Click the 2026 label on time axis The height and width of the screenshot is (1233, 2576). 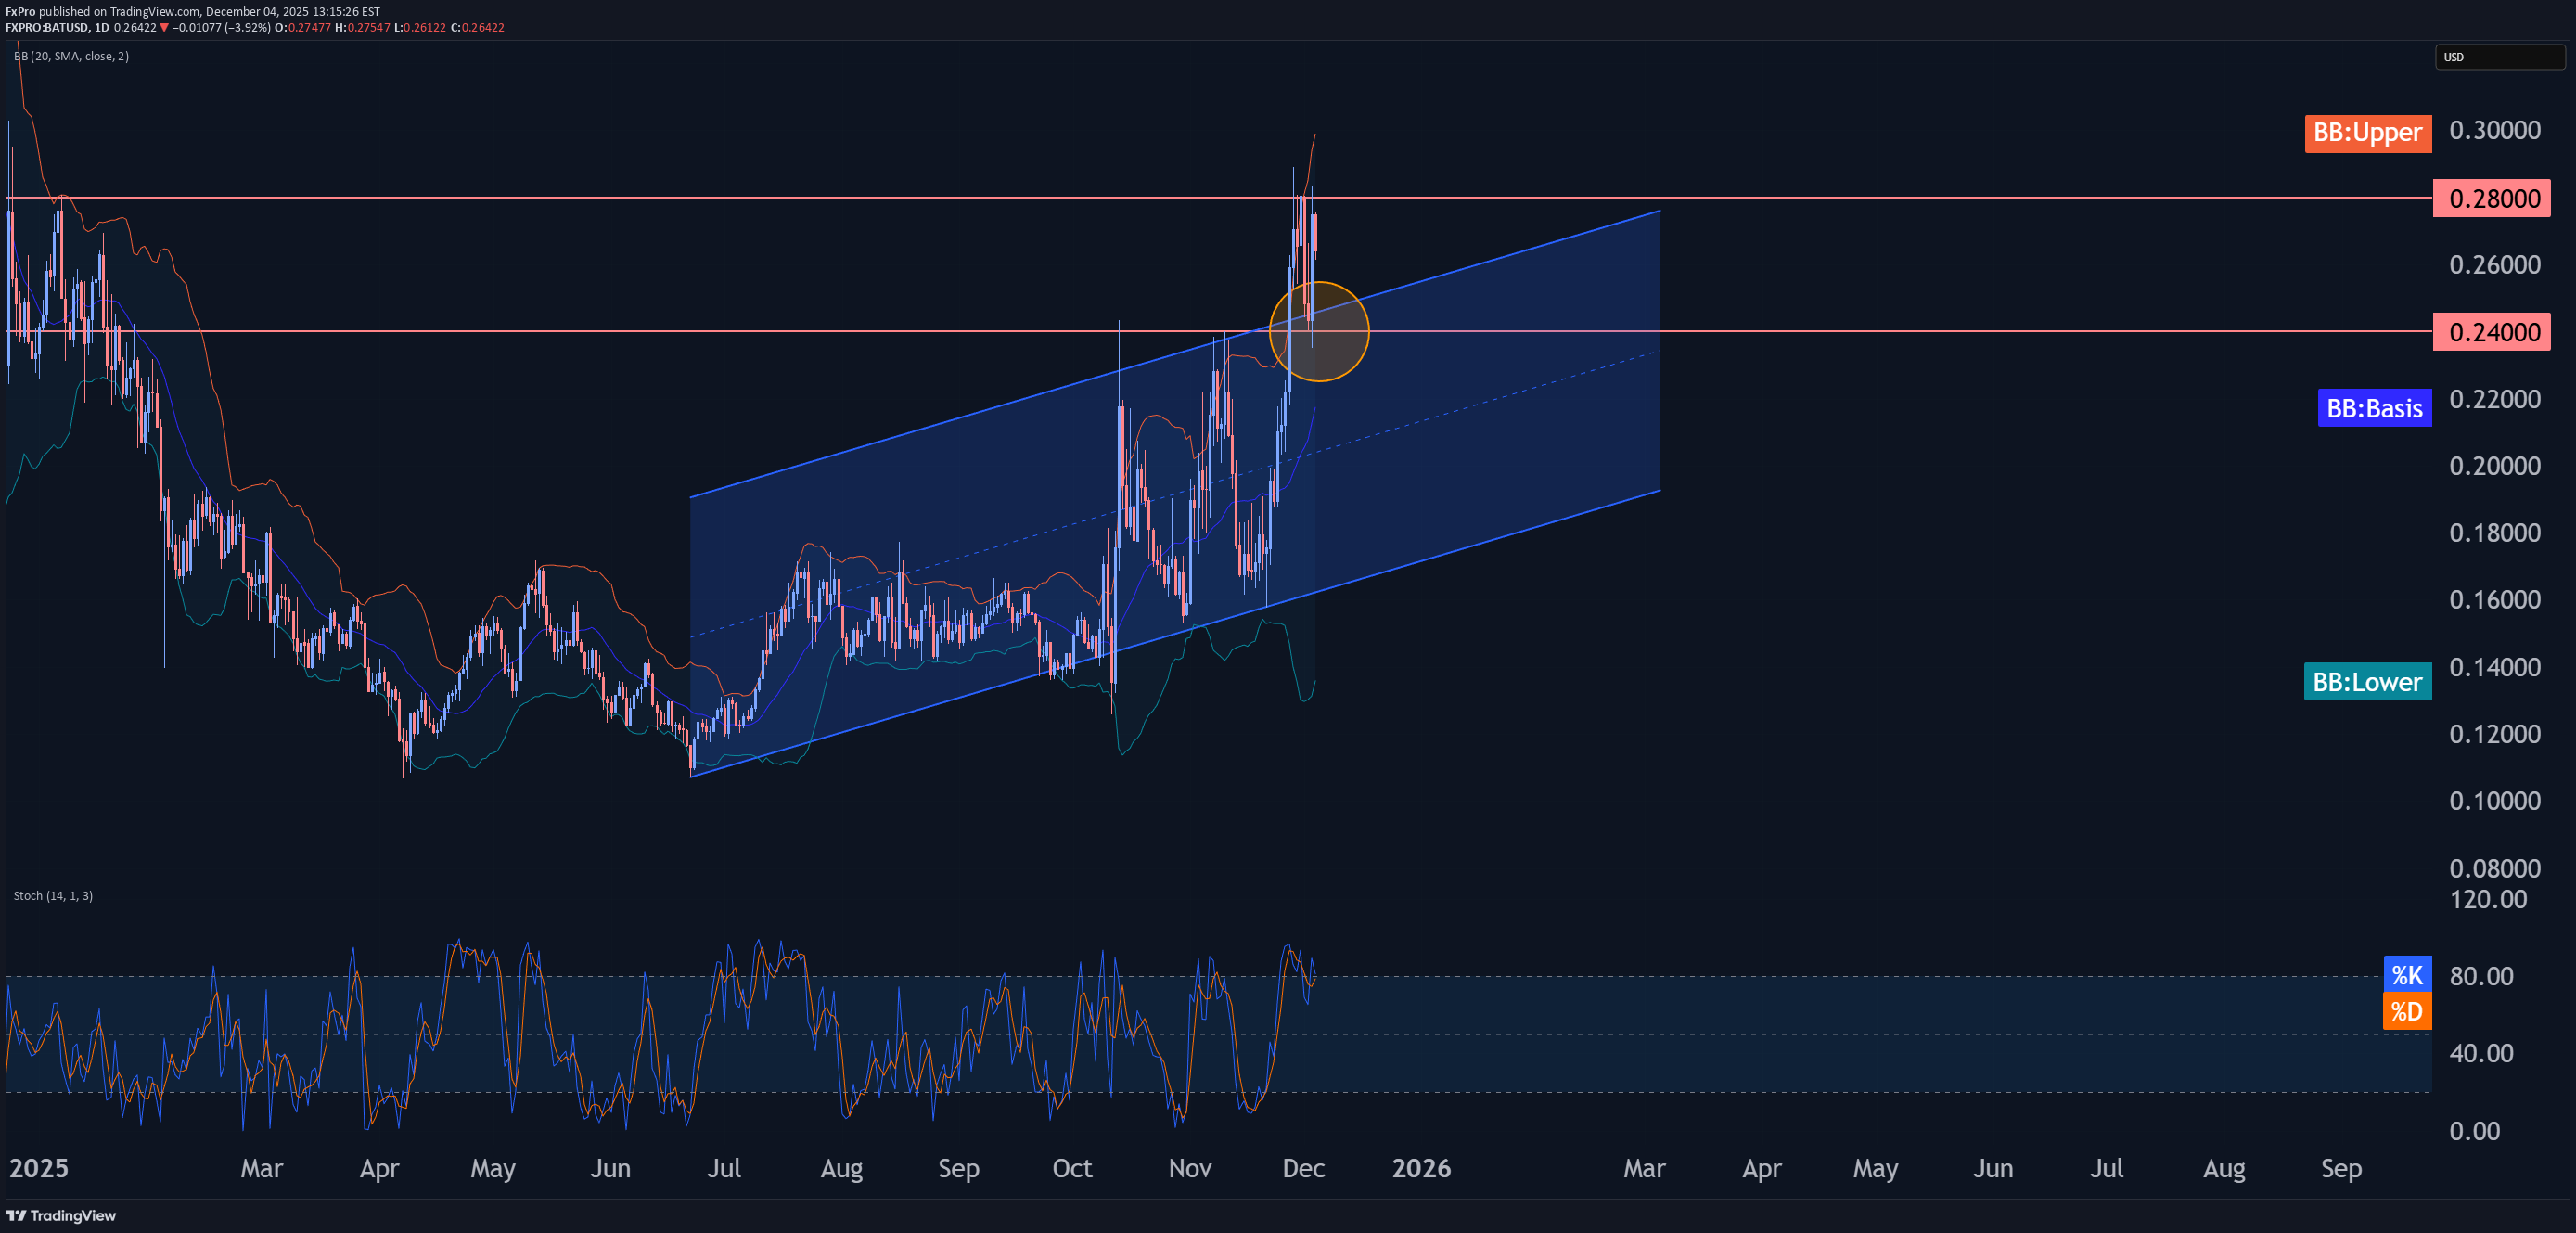[1421, 1168]
